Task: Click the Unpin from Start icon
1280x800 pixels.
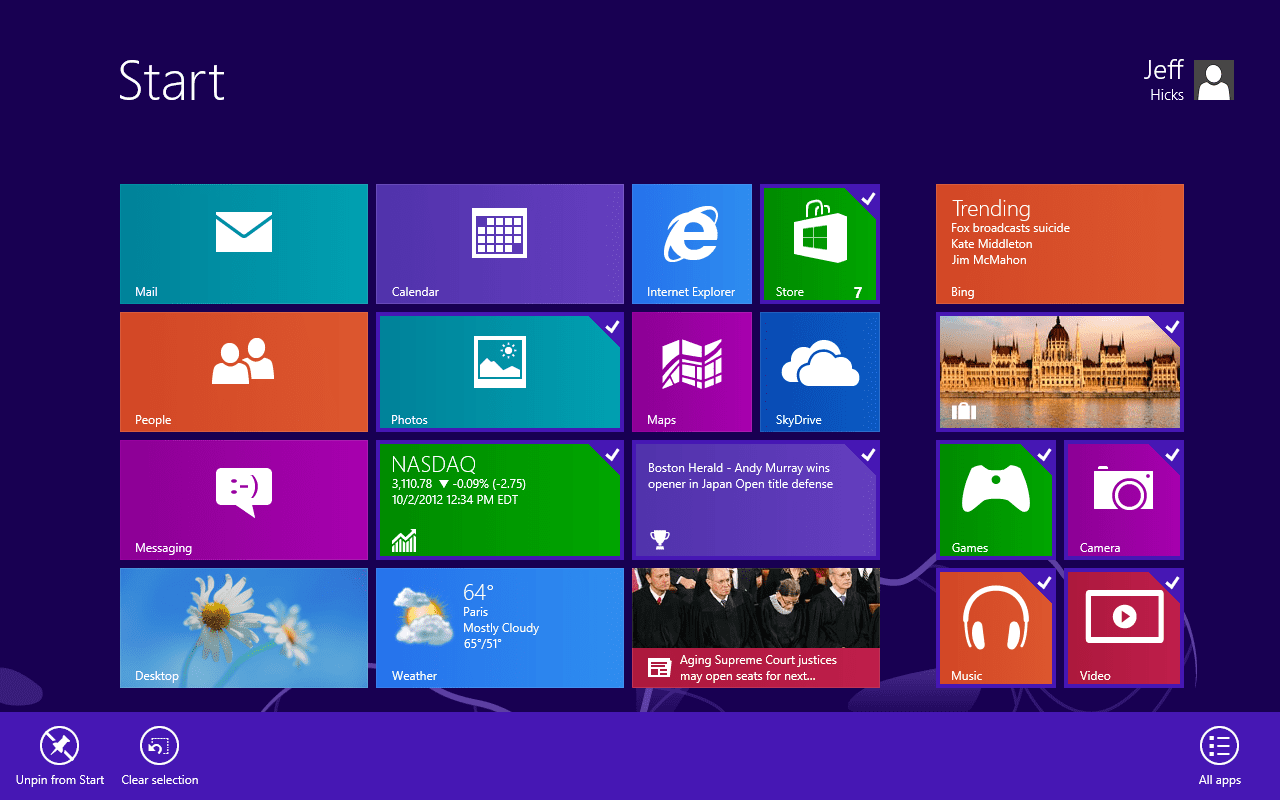Action: coord(59,746)
